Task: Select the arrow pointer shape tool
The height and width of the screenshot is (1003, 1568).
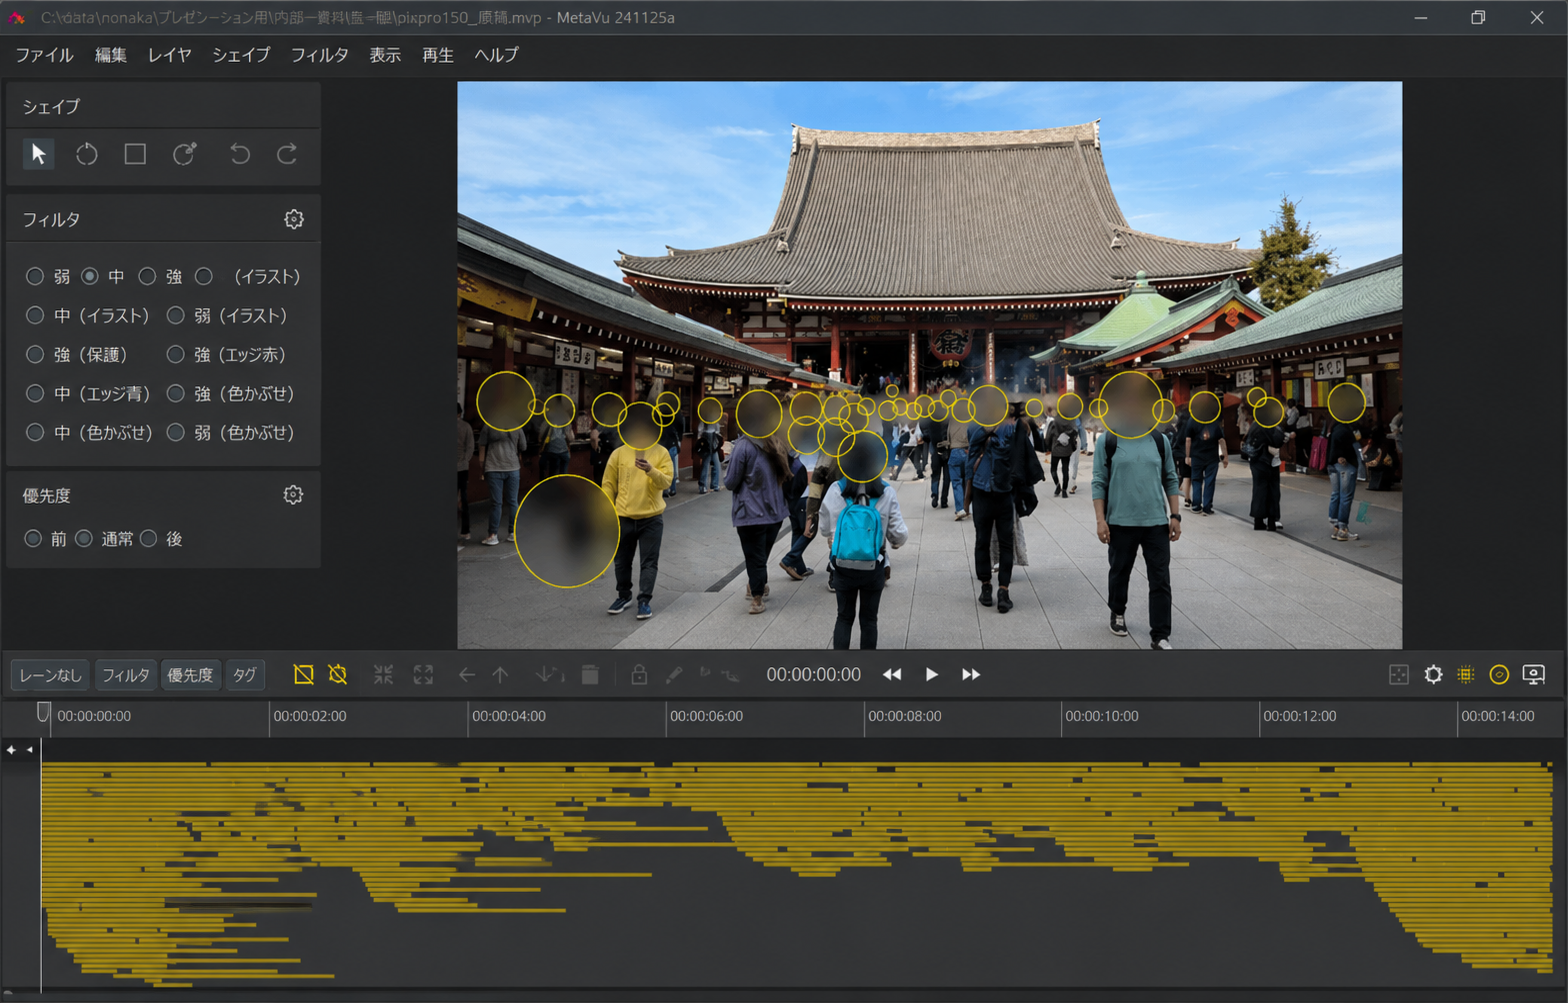Action: tap(38, 154)
